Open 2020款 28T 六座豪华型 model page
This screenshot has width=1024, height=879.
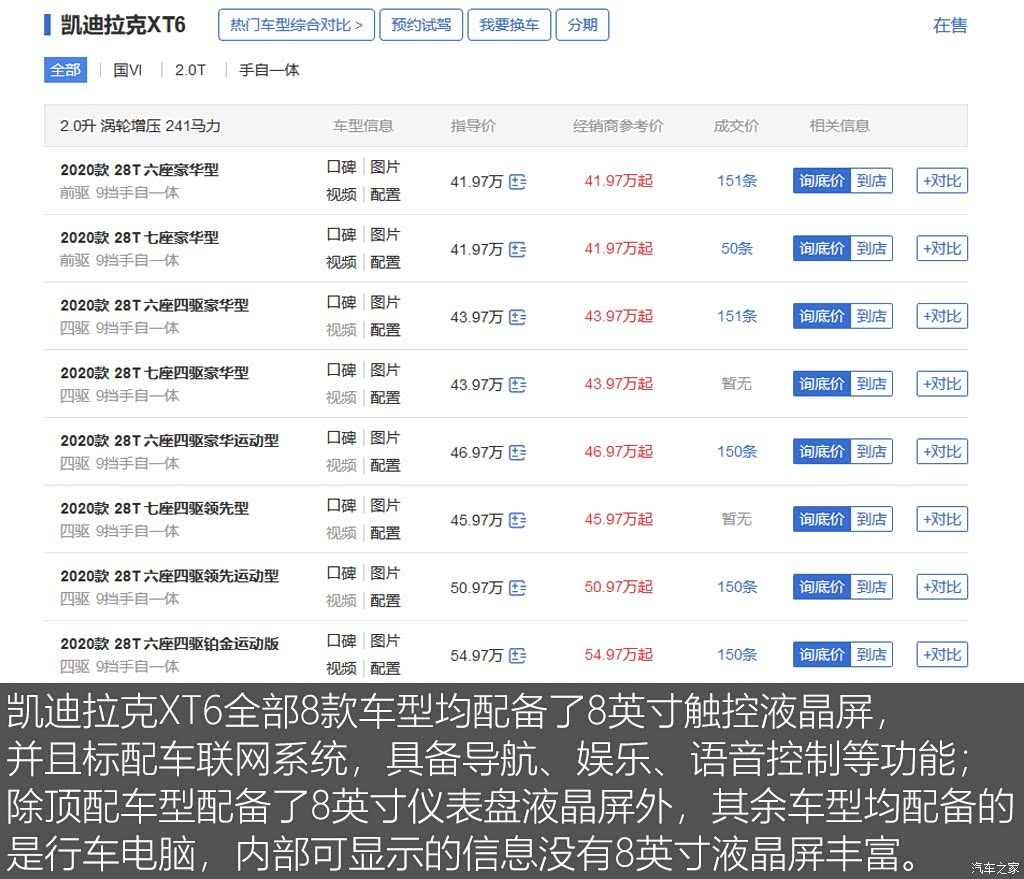coord(140,170)
